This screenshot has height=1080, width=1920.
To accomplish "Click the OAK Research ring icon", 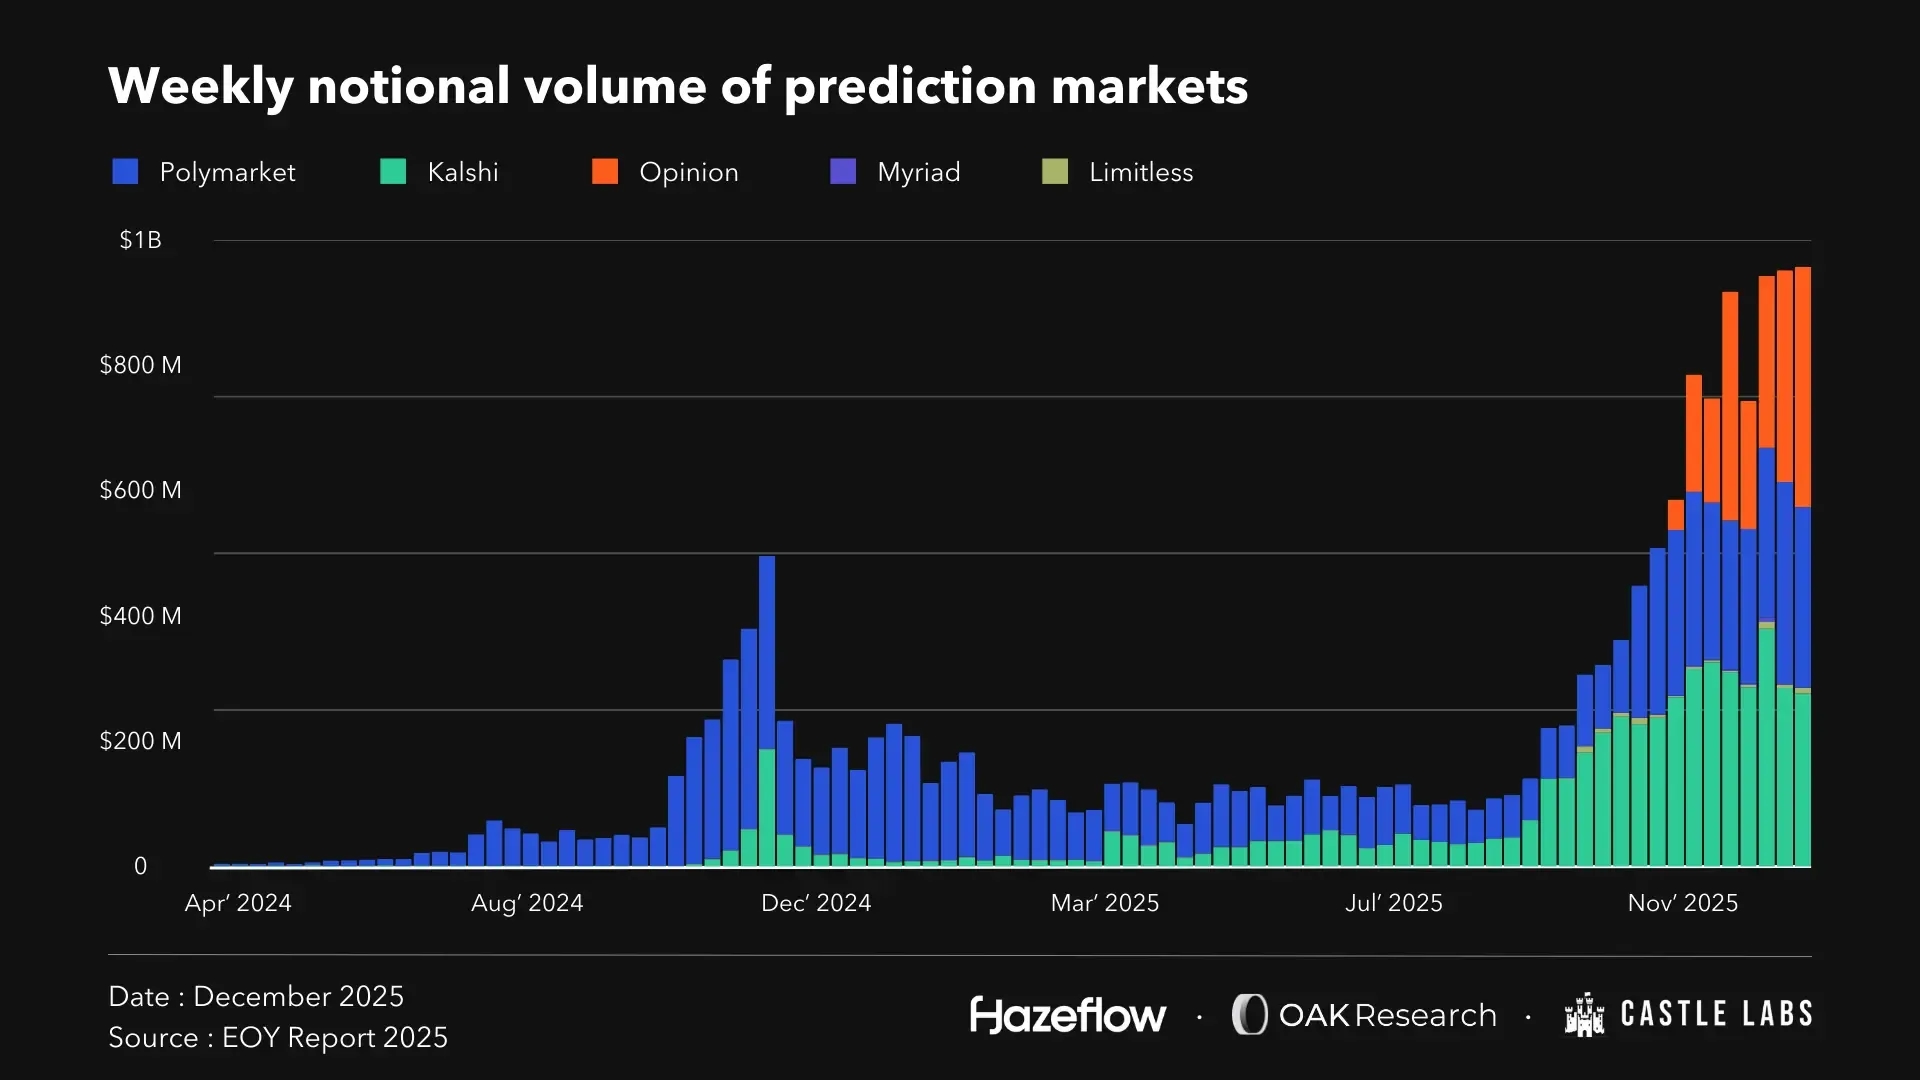I will click(x=1249, y=1015).
